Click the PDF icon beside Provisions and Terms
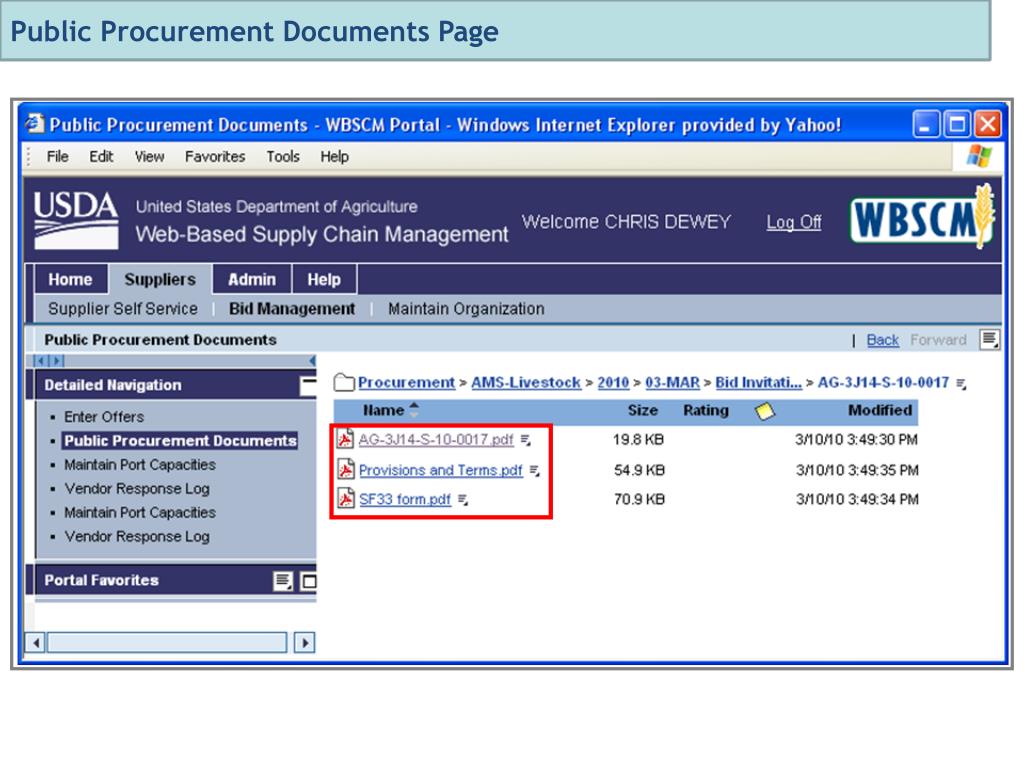 pyautogui.click(x=346, y=470)
